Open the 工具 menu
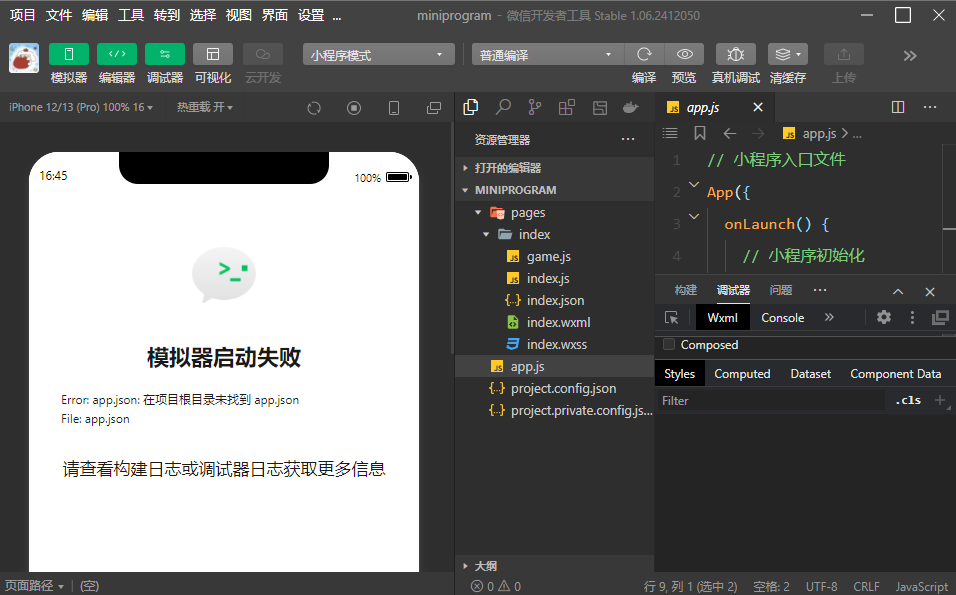This screenshot has height=595, width=956. (x=130, y=15)
